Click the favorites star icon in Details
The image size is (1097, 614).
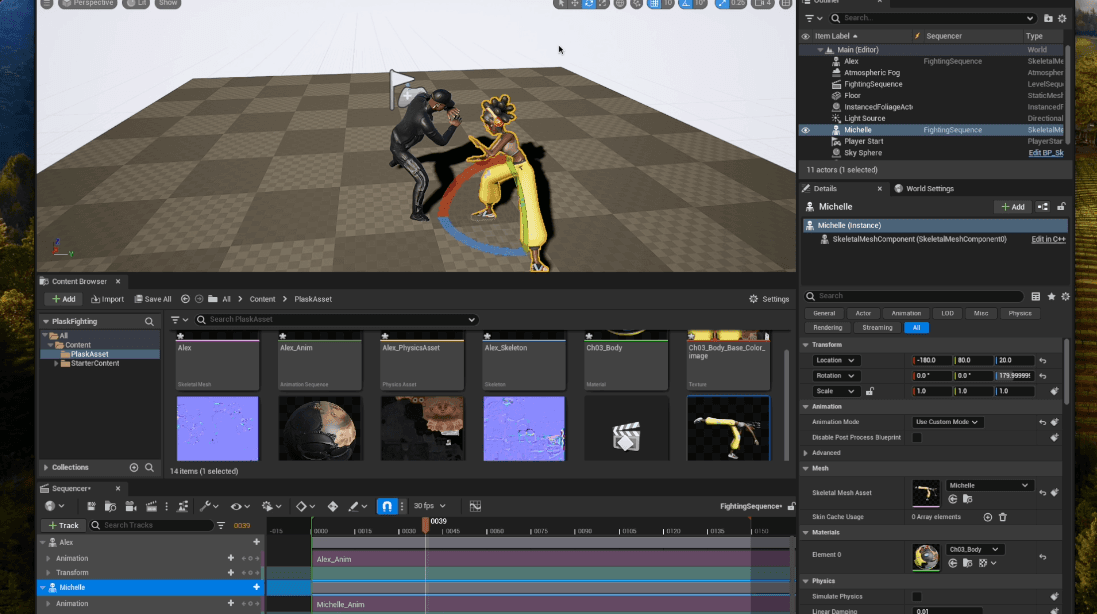tap(1050, 296)
